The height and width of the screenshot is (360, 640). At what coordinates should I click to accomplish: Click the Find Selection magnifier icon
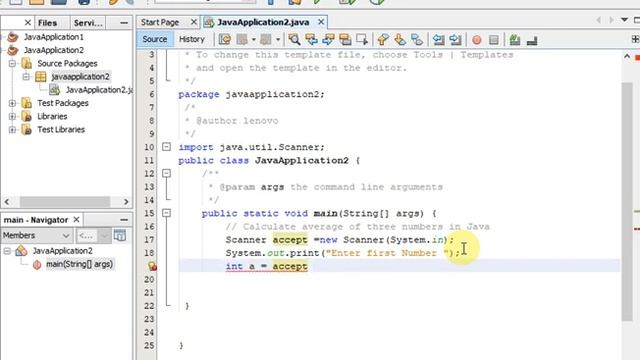(x=294, y=40)
